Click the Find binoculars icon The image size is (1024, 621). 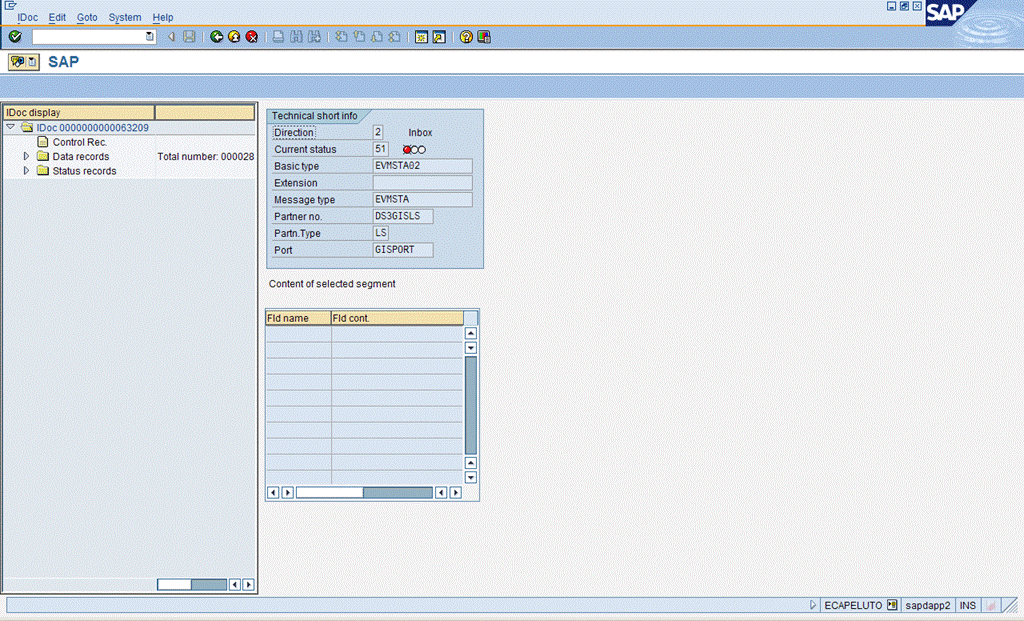(296, 37)
